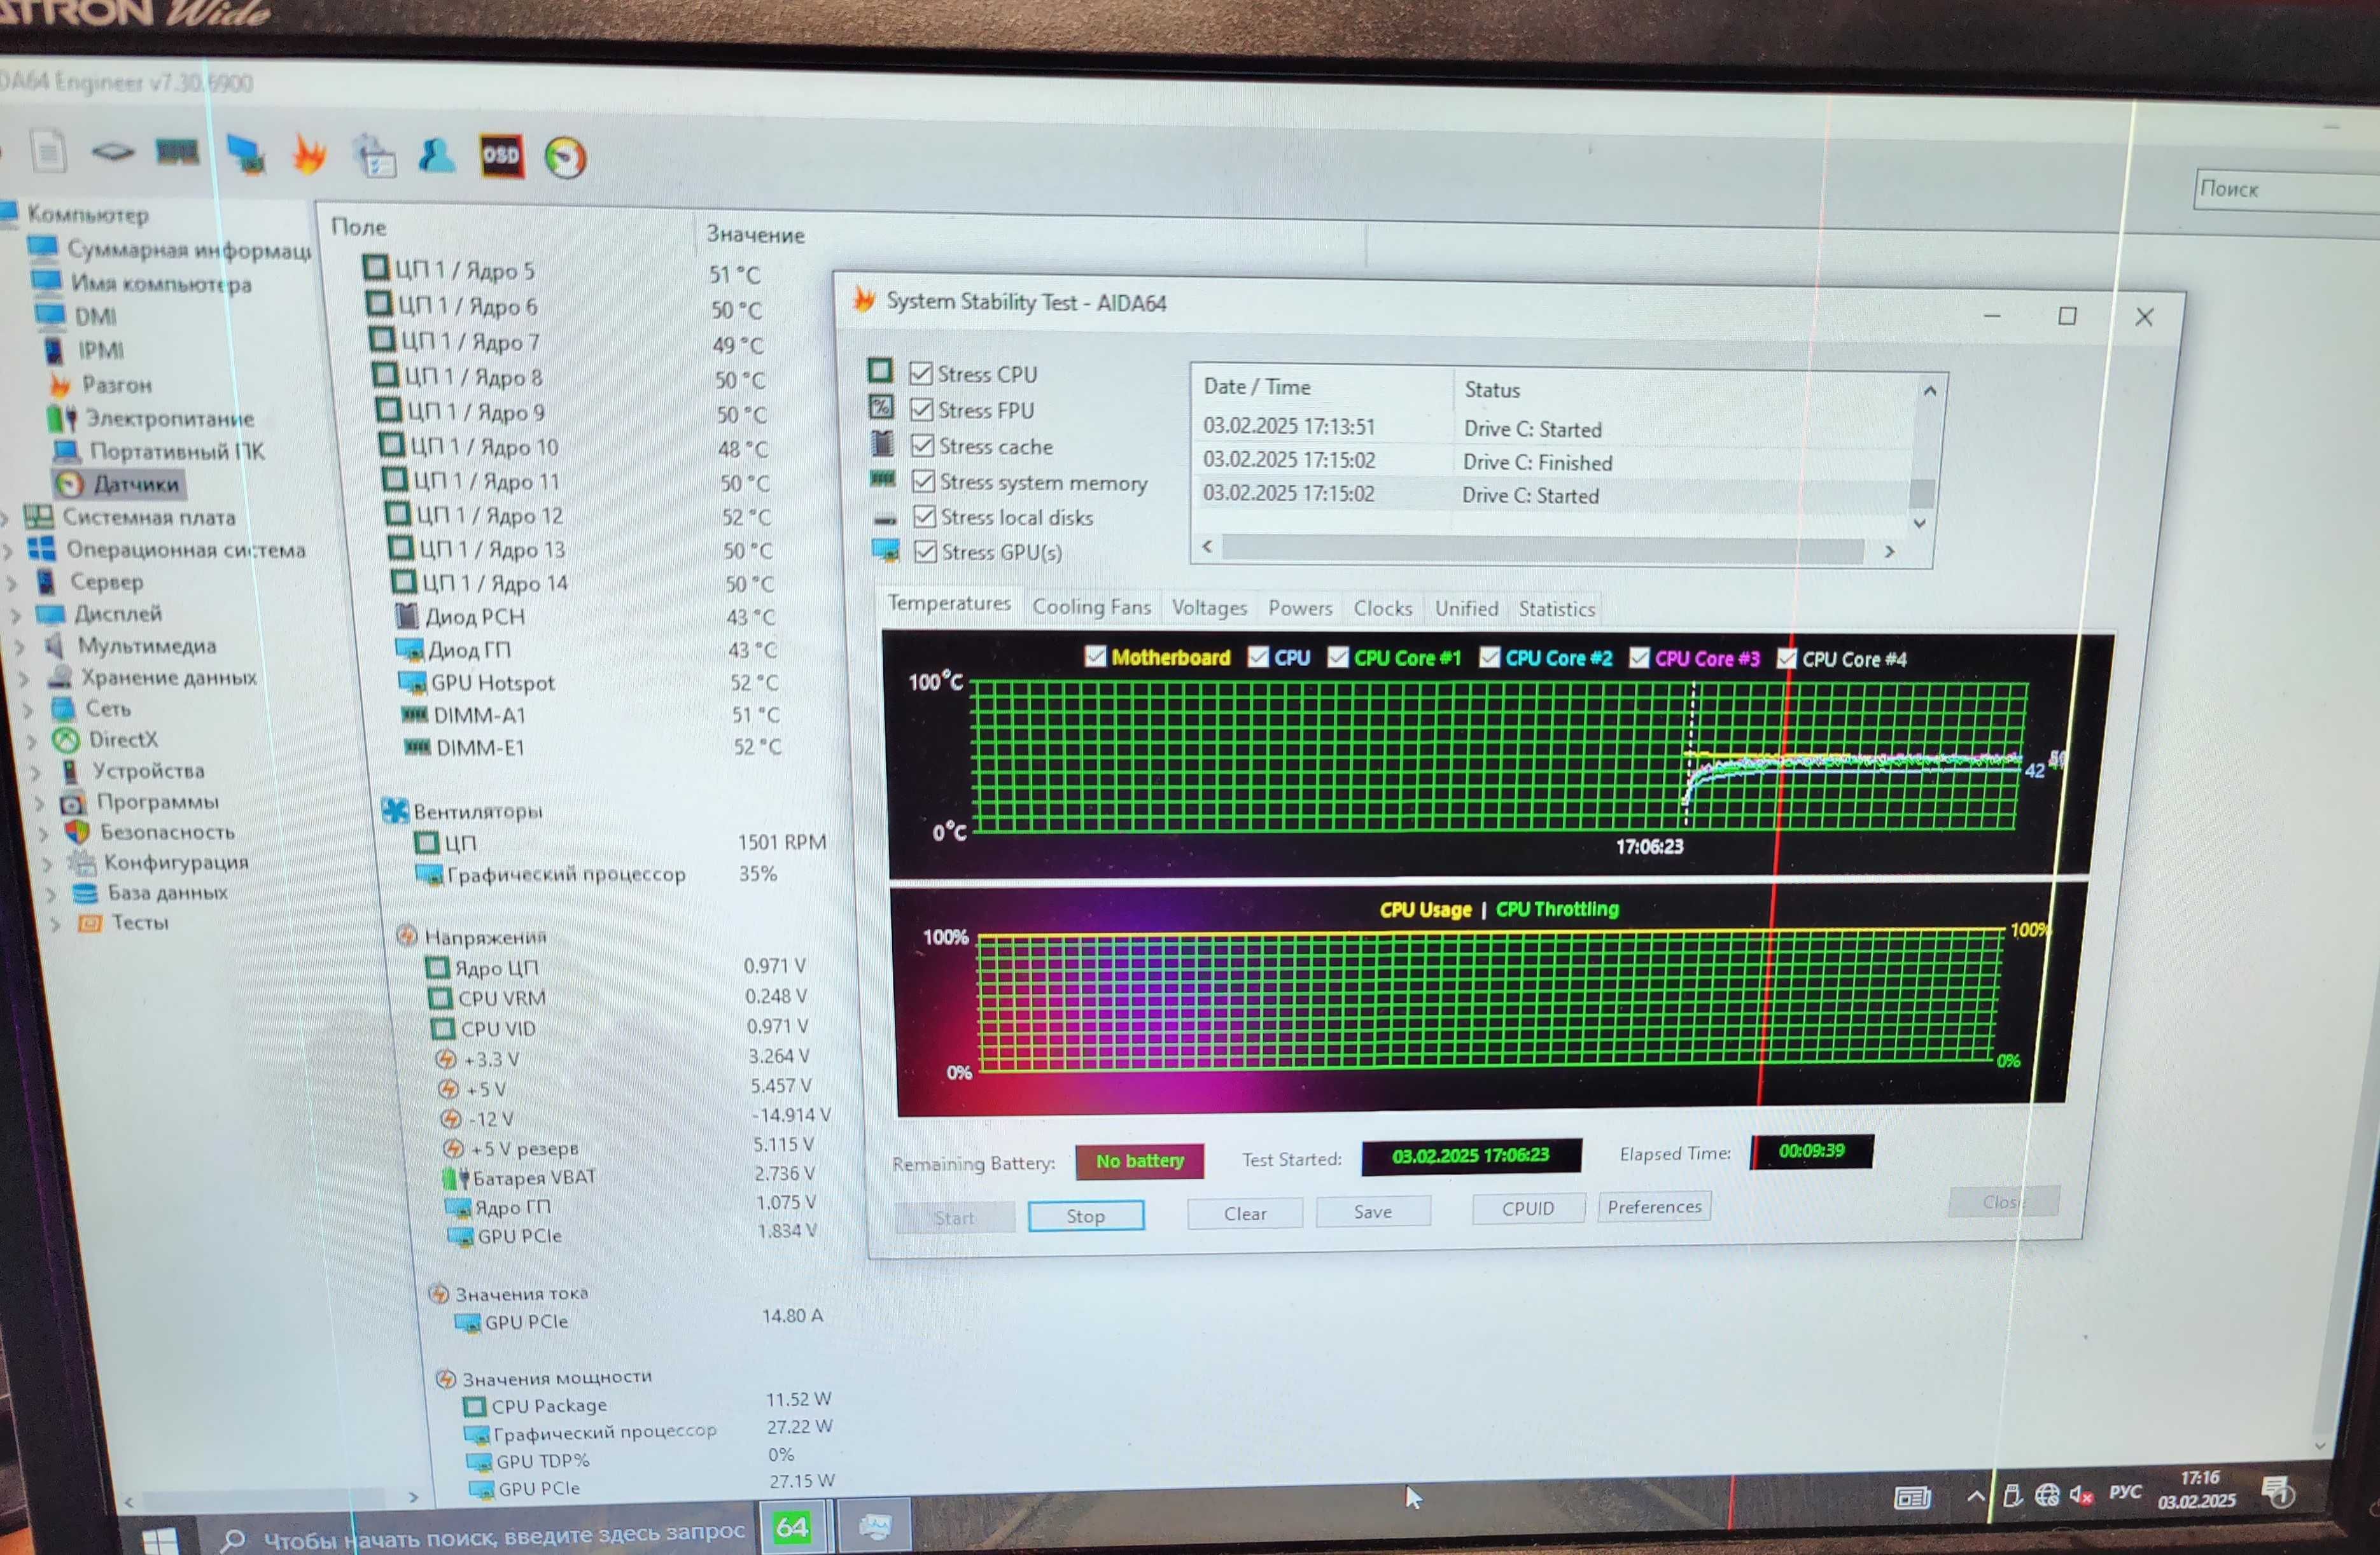Open the Clocks tab
This screenshot has height=1555, width=2380.
point(1383,608)
